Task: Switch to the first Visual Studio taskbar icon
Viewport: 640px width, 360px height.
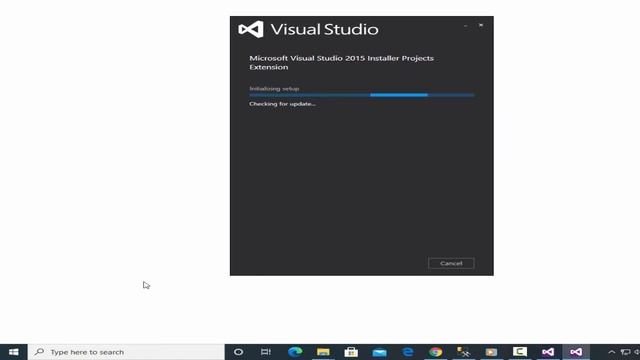Action: coord(548,352)
